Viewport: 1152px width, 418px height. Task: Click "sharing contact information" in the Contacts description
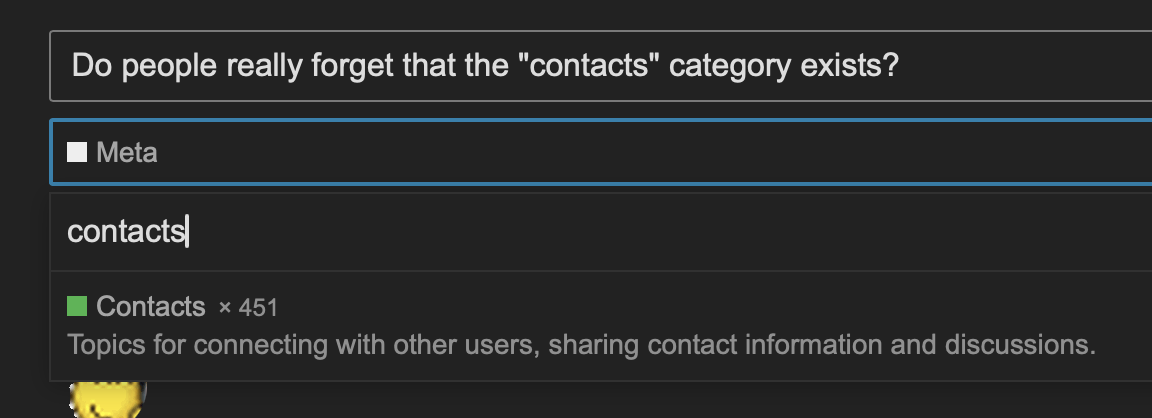pos(716,345)
